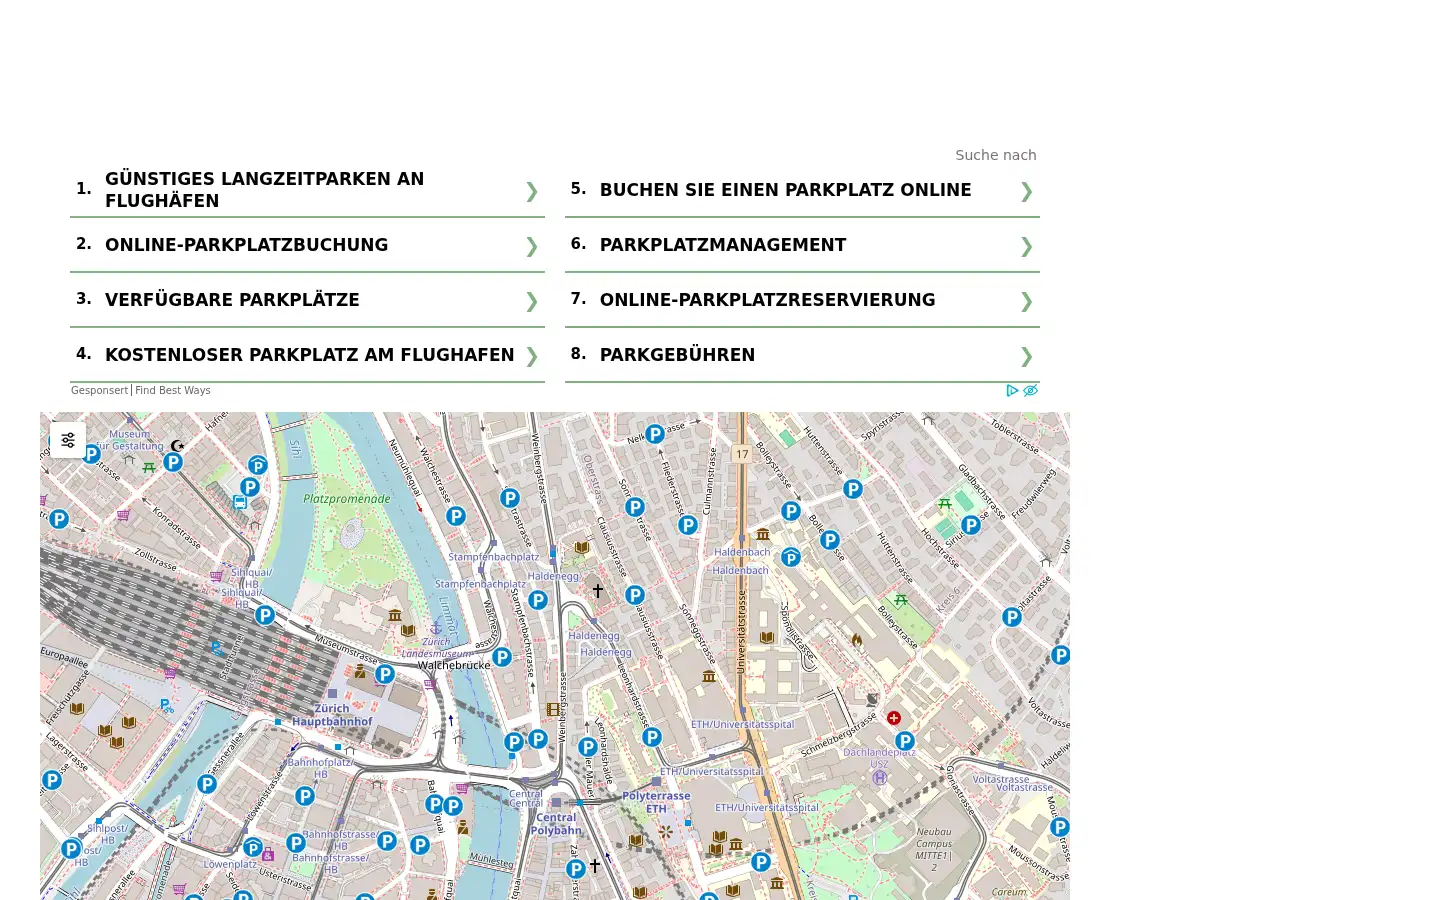Click the chevron on Kostenloser Parkplatz row
The image size is (1440, 900).
(532, 356)
